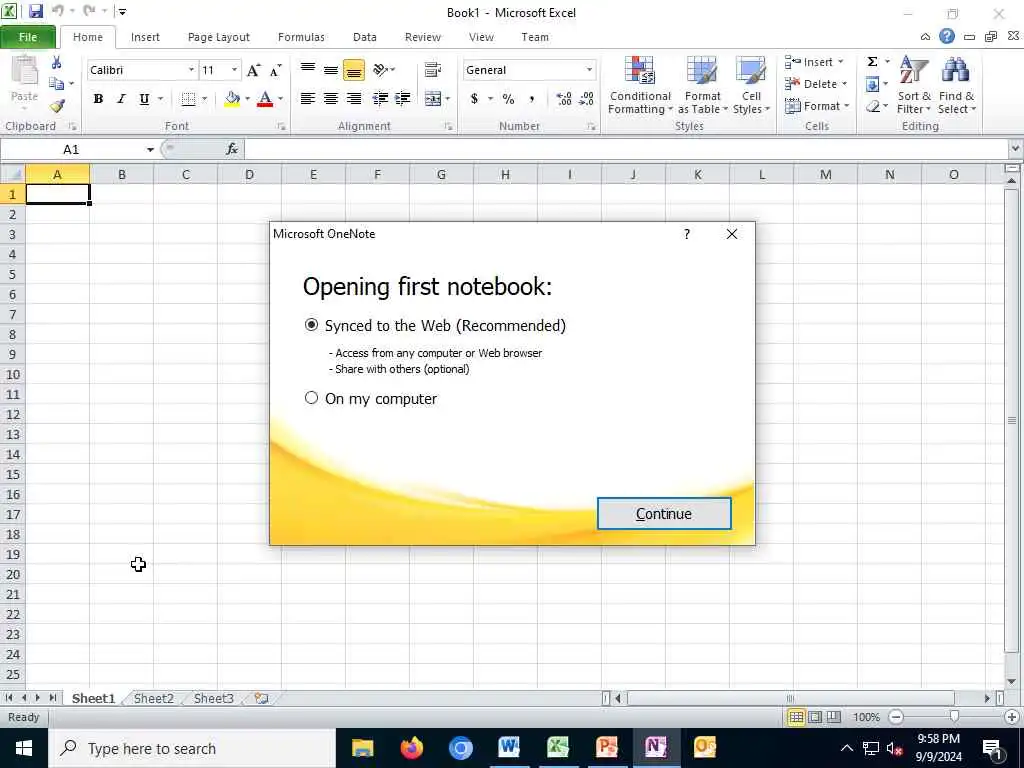Click Decrease Font Size icon
Image resolution: width=1024 pixels, height=768 pixels.
(276, 70)
